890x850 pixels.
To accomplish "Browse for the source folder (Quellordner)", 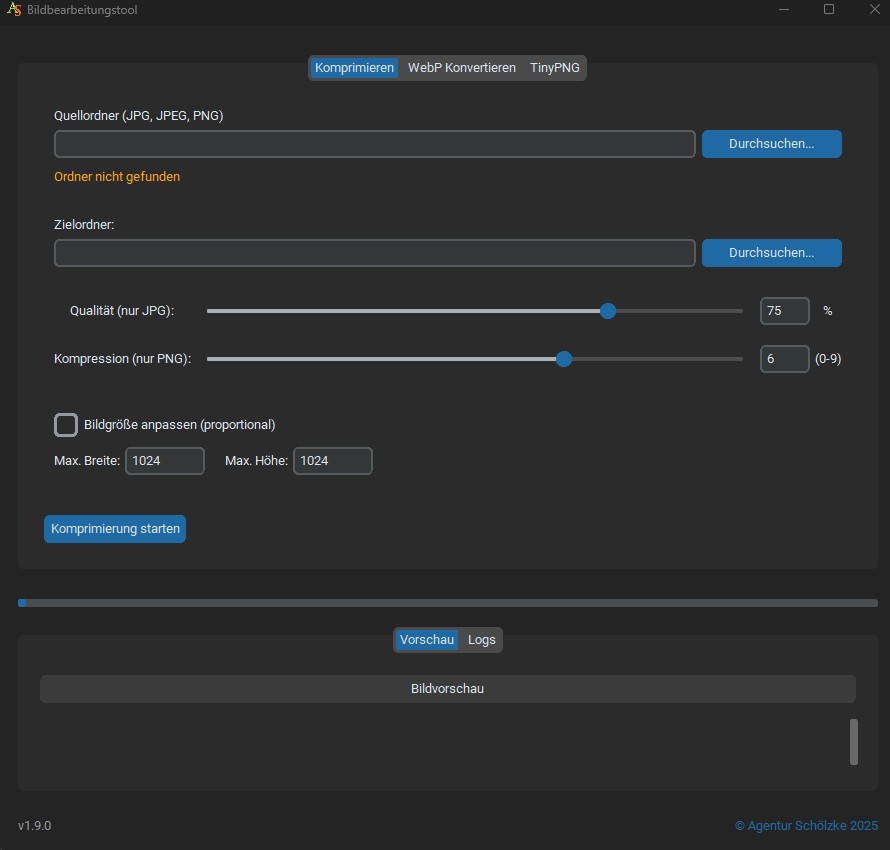I will [x=771, y=144].
